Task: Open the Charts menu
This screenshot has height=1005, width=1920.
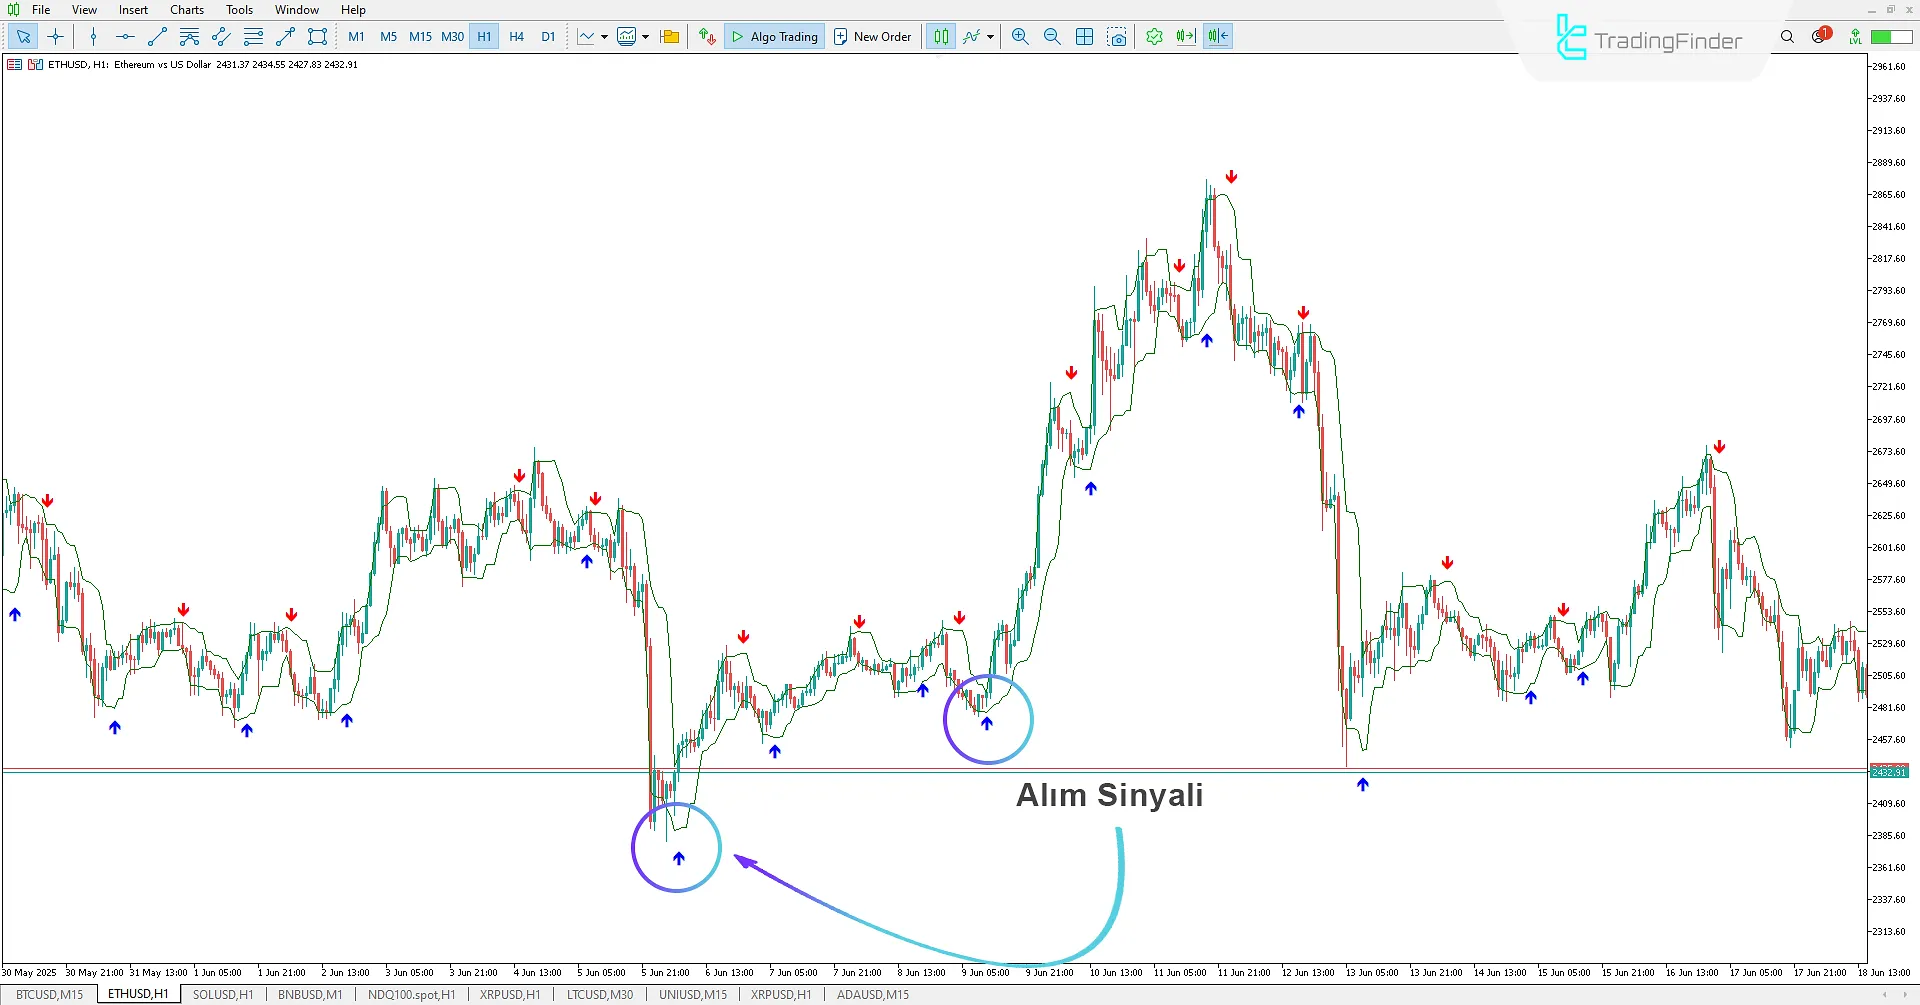Action: [186, 9]
